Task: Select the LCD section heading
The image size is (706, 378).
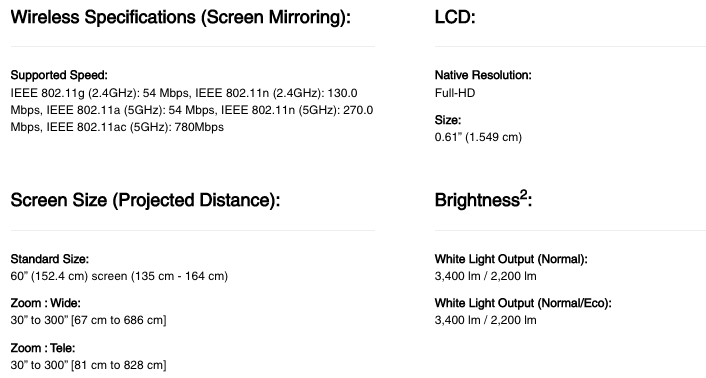Action: (455, 18)
